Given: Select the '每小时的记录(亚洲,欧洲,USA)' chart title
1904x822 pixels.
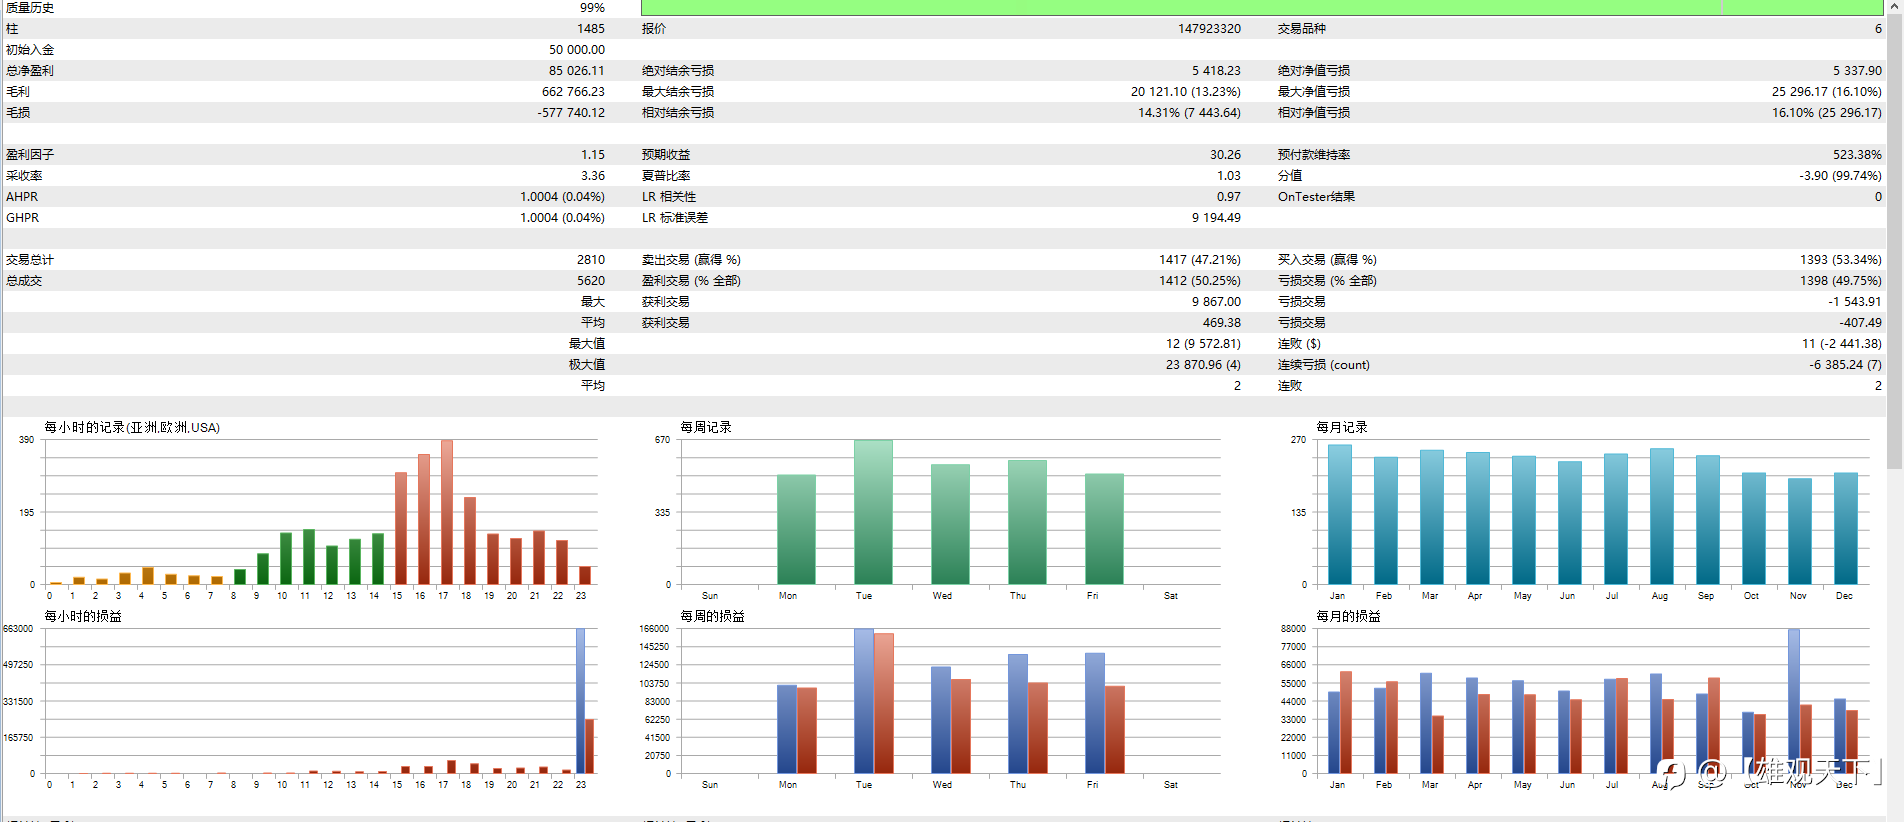Looking at the screenshot, I should pos(132,427).
